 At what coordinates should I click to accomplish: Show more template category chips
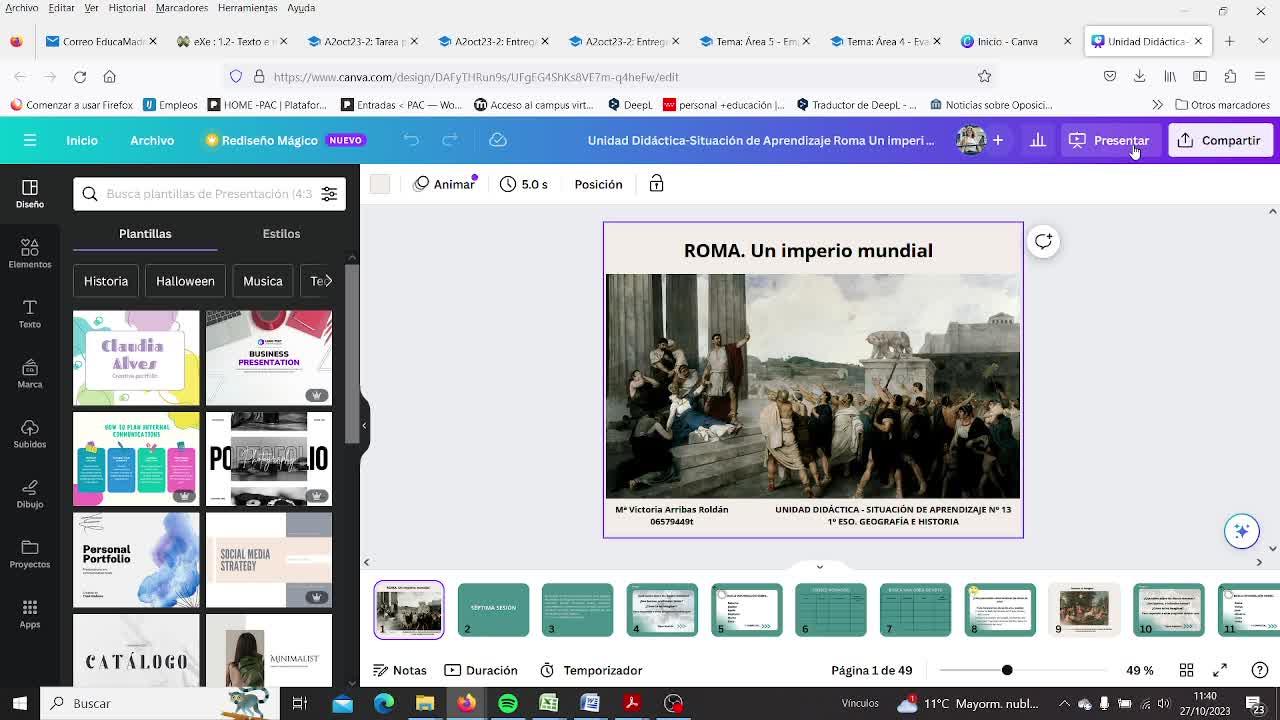coord(327,281)
